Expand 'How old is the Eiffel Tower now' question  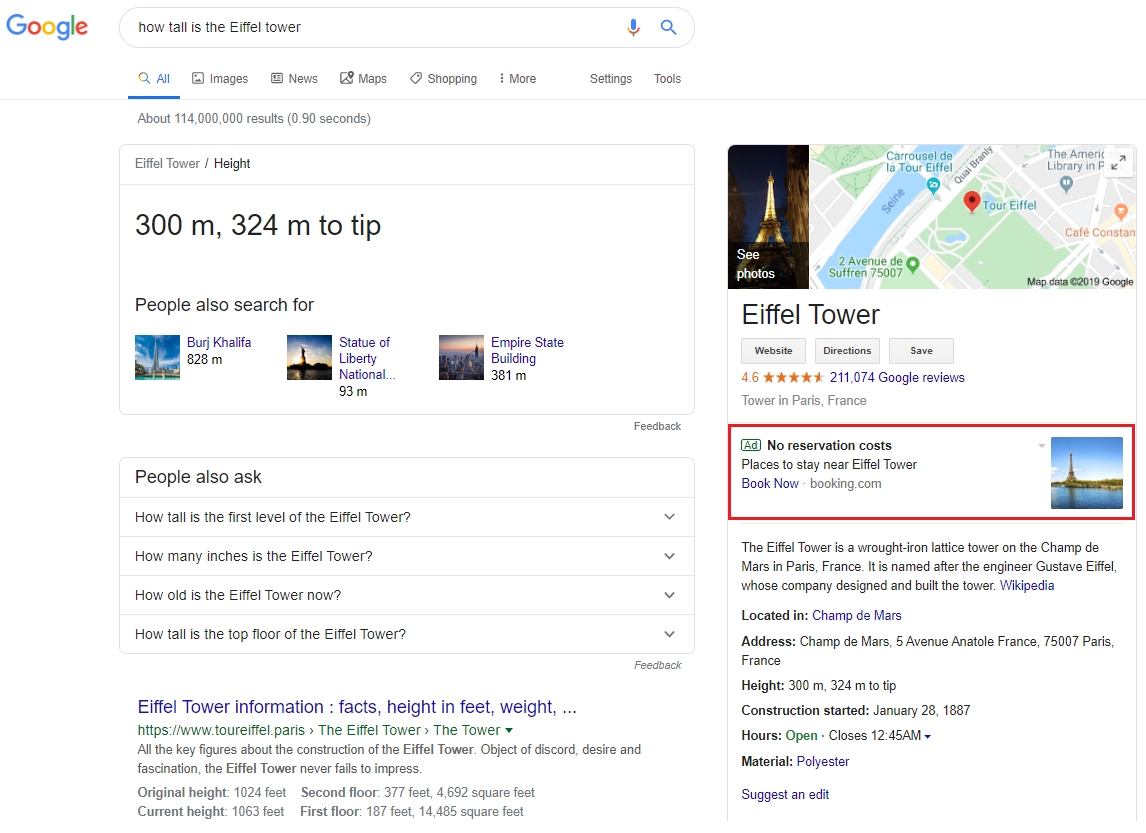click(406, 596)
